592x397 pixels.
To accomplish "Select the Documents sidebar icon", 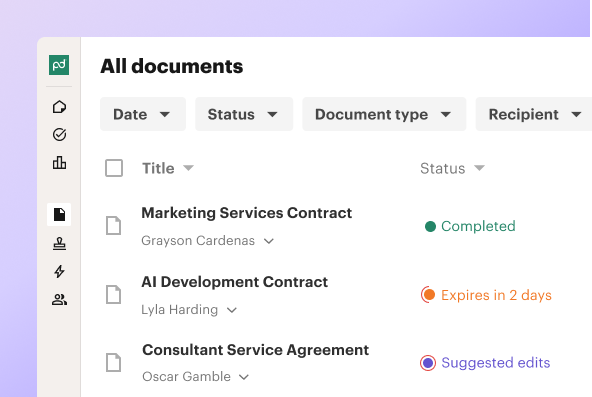I will point(59,214).
